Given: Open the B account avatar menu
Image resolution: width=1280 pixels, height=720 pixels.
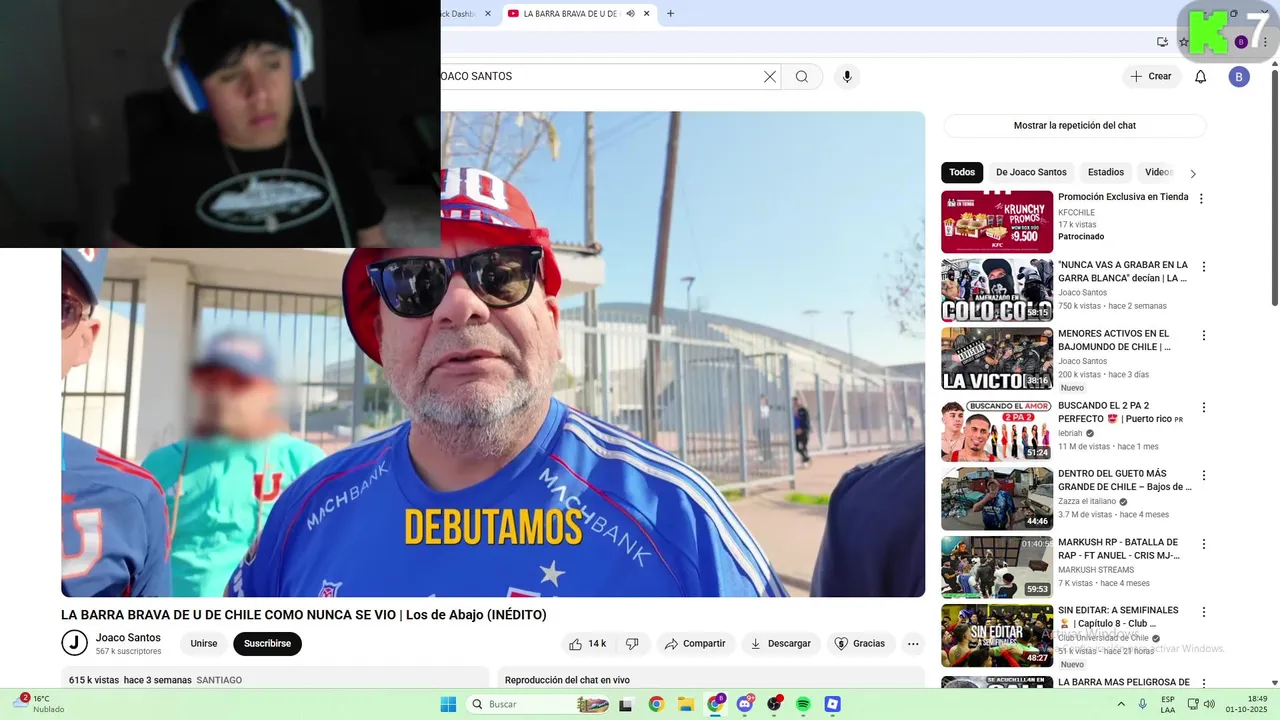Looking at the screenshot, I should tap(1239, 77).
